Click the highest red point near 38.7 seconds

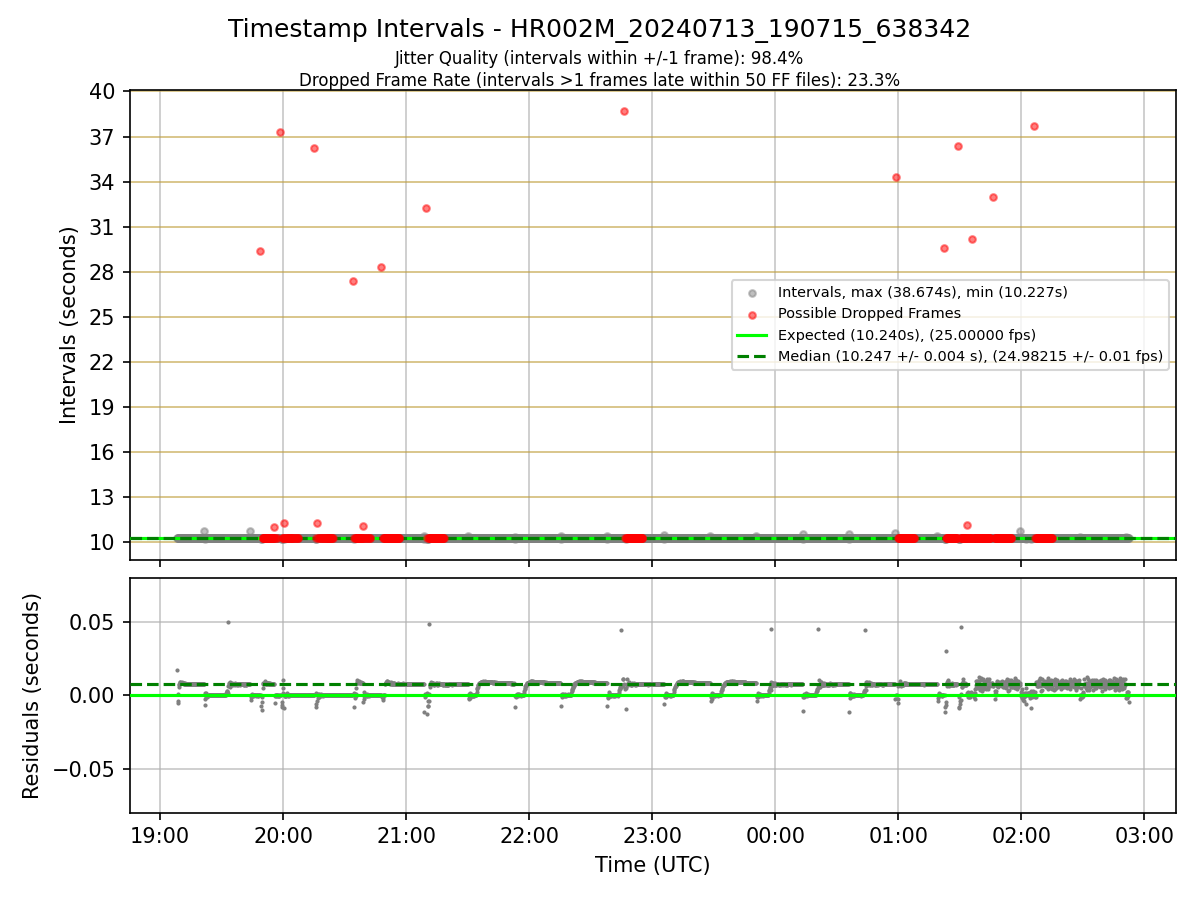(x=624, y=111)
